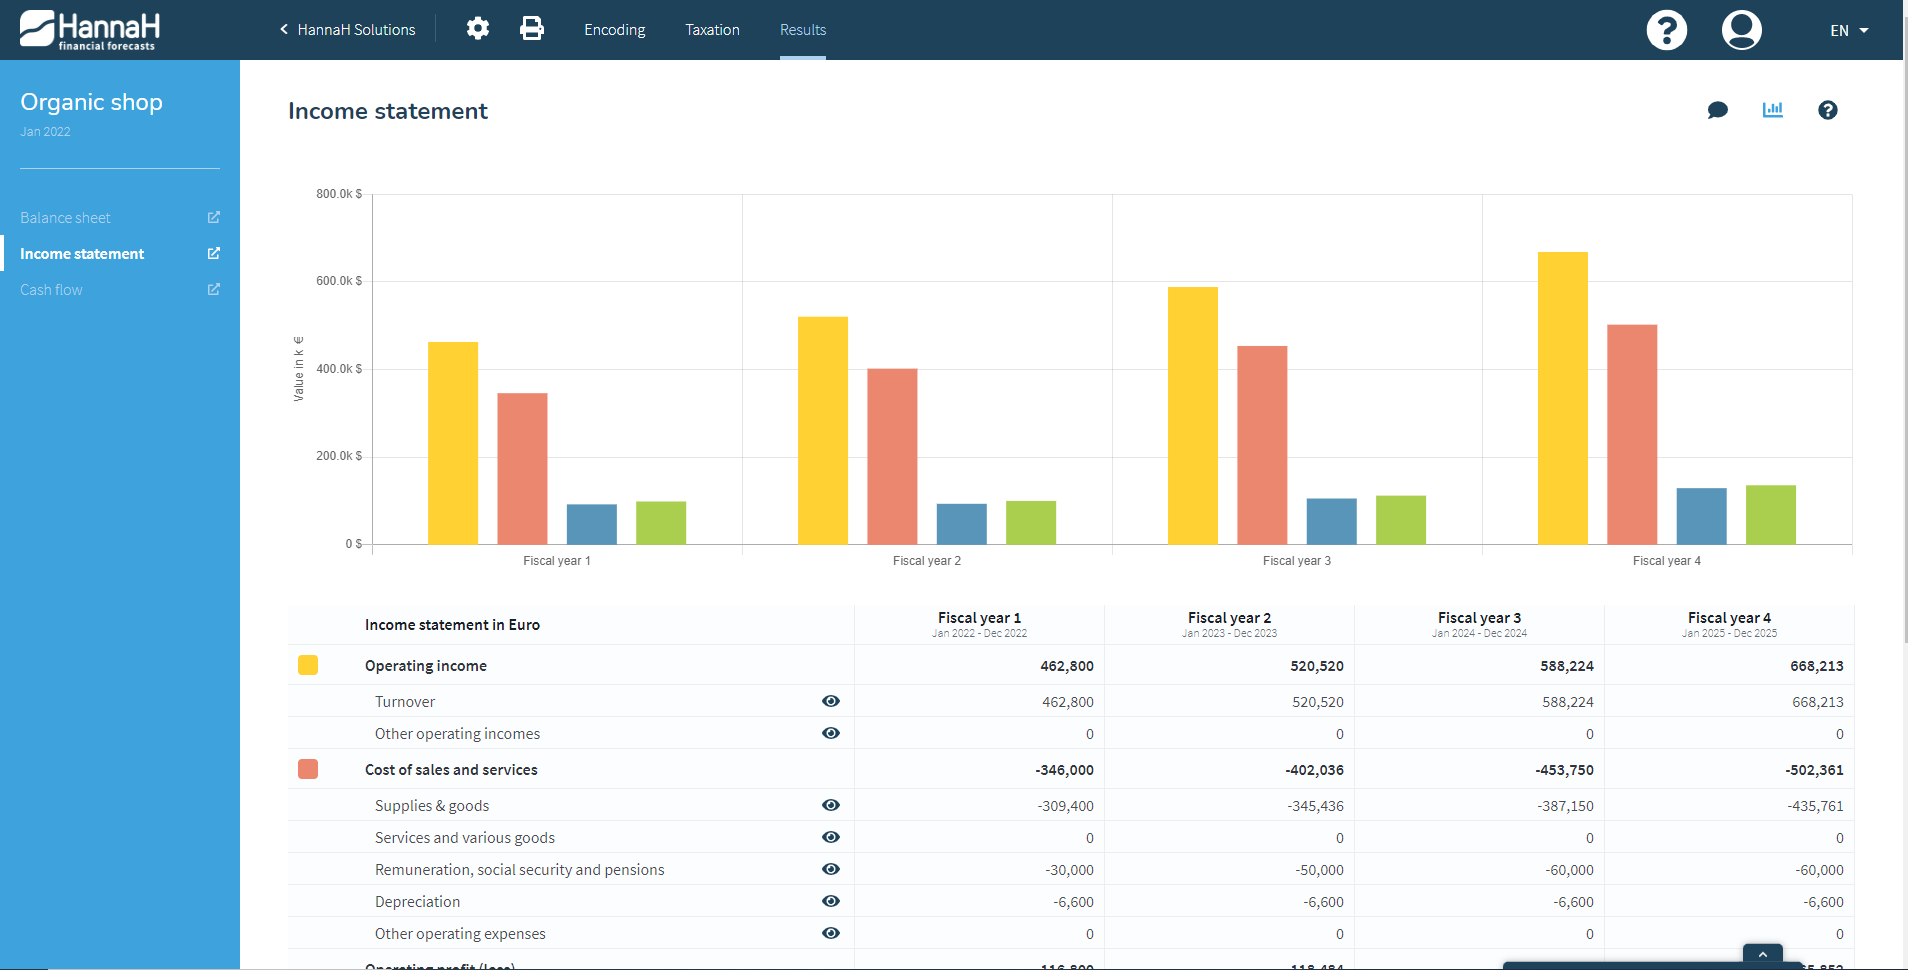This screenshot has width=1908, height=970.
Task: Open the user account avatar icon
Action: click(x=1742, y=30)
